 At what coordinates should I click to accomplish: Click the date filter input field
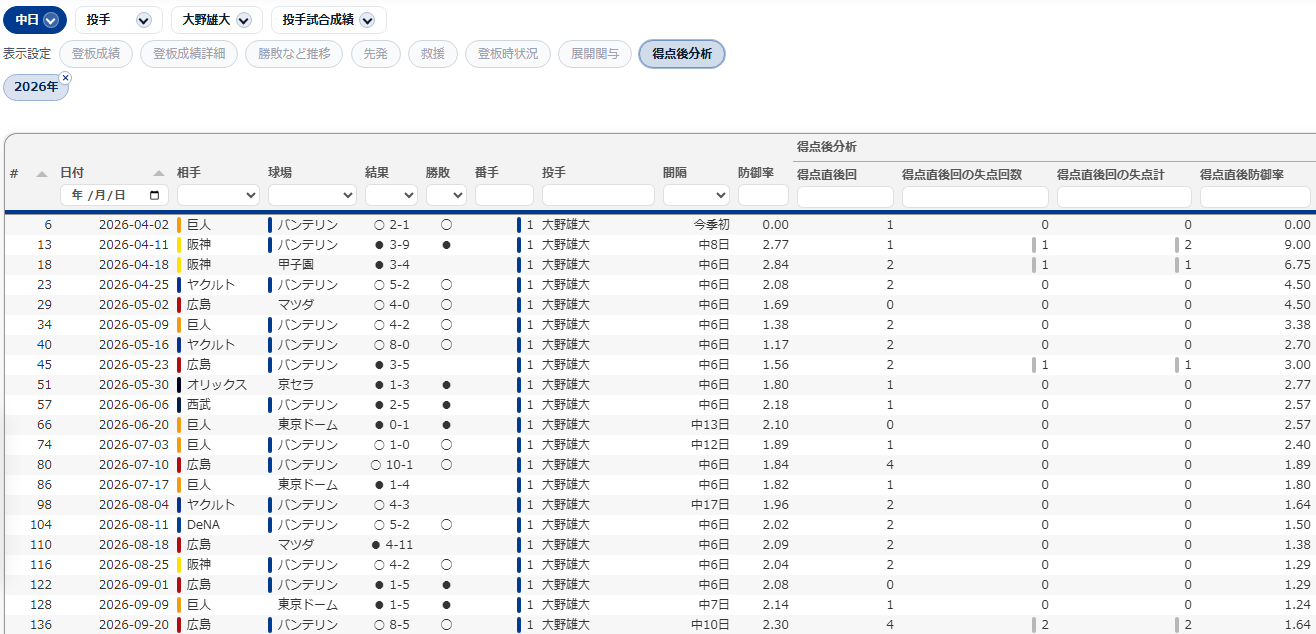115,195
